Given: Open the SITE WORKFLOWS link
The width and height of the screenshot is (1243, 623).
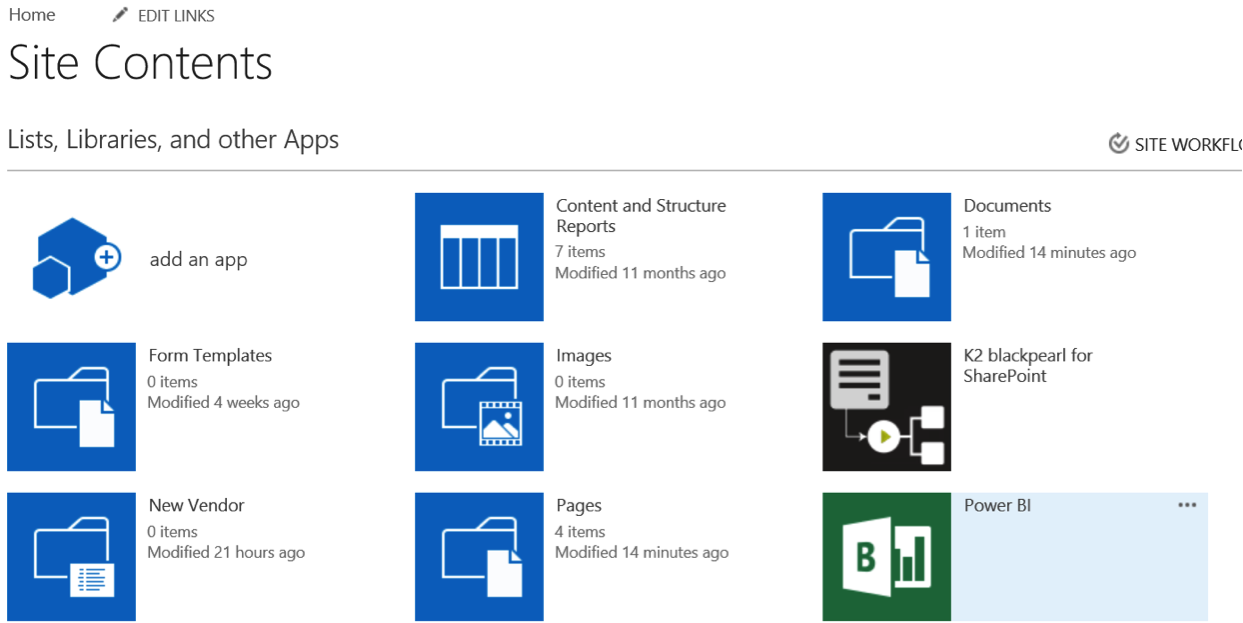Looking at the screenshot, I should tap(1187, 145).
